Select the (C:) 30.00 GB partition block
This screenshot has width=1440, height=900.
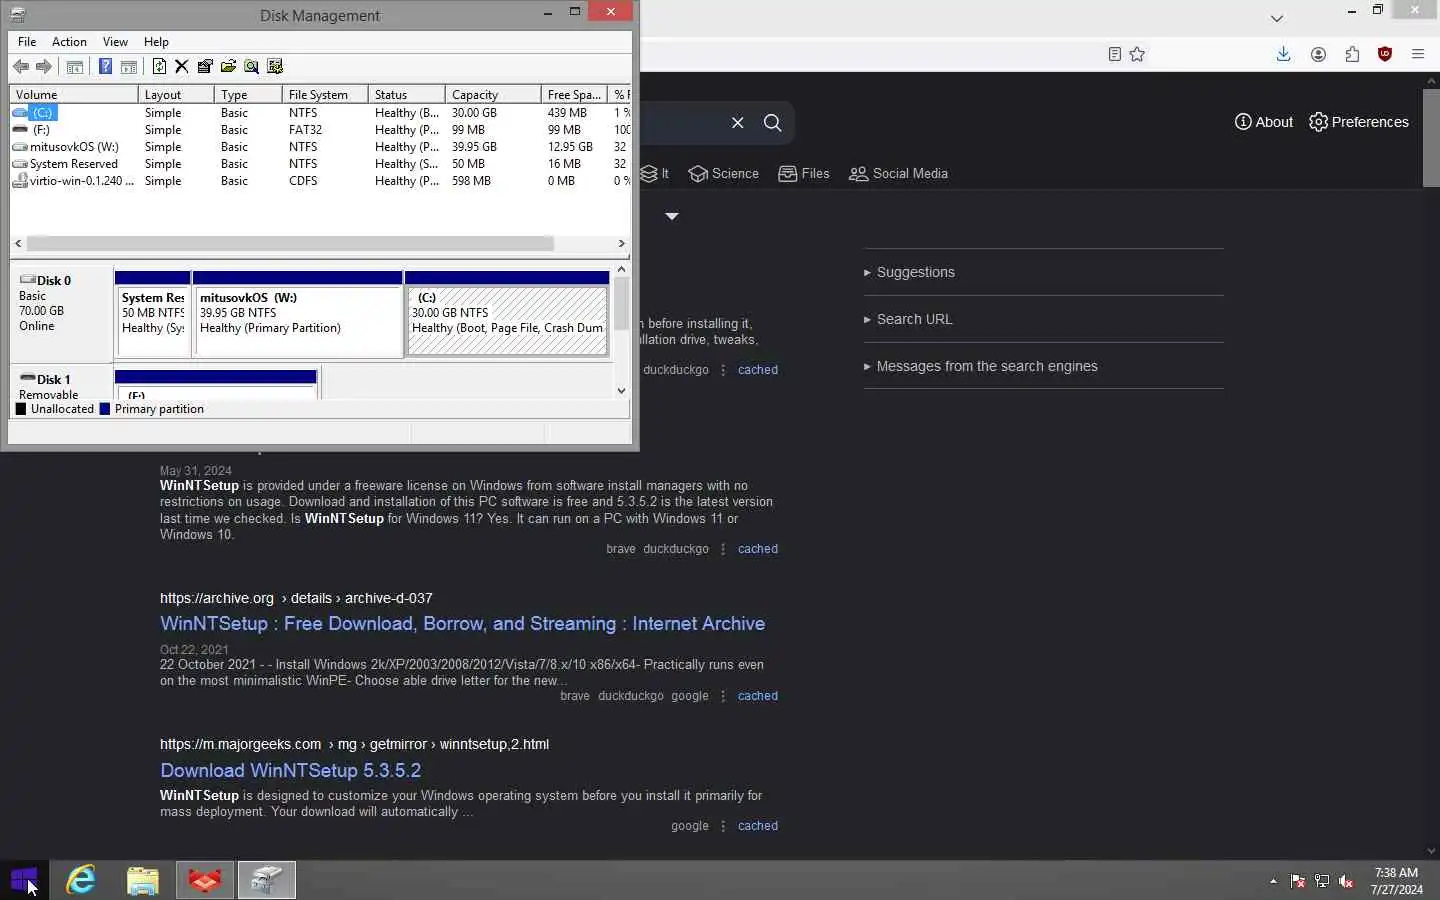[x=507, y=314]
